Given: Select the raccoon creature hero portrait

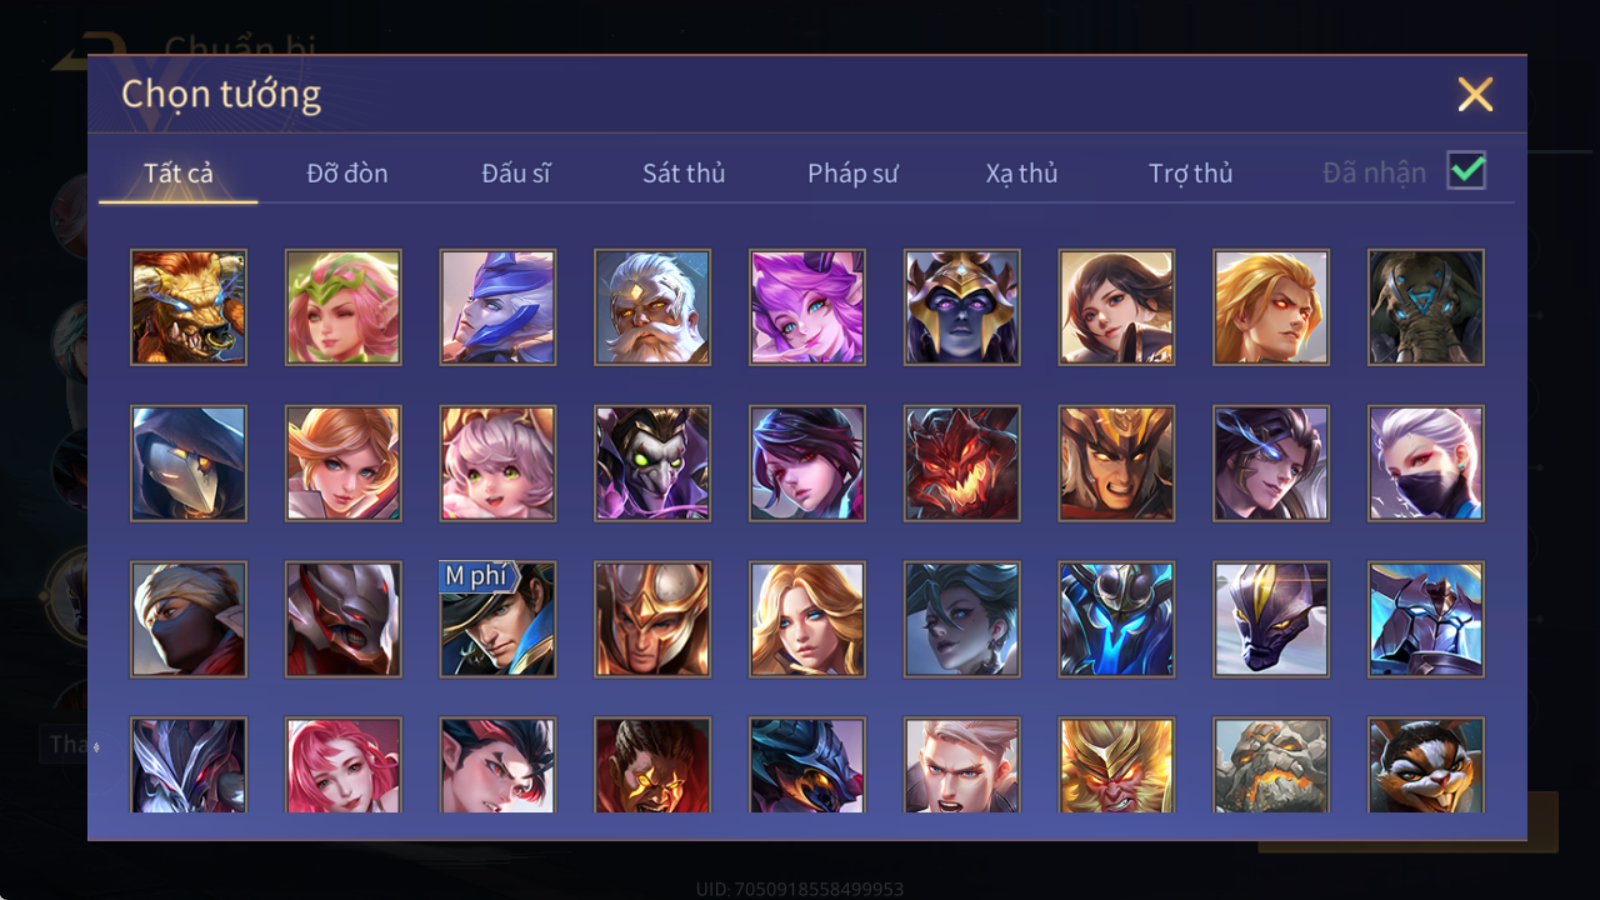Looking at the screenshot, I should pyautogui.click(x=1426, y=765).
